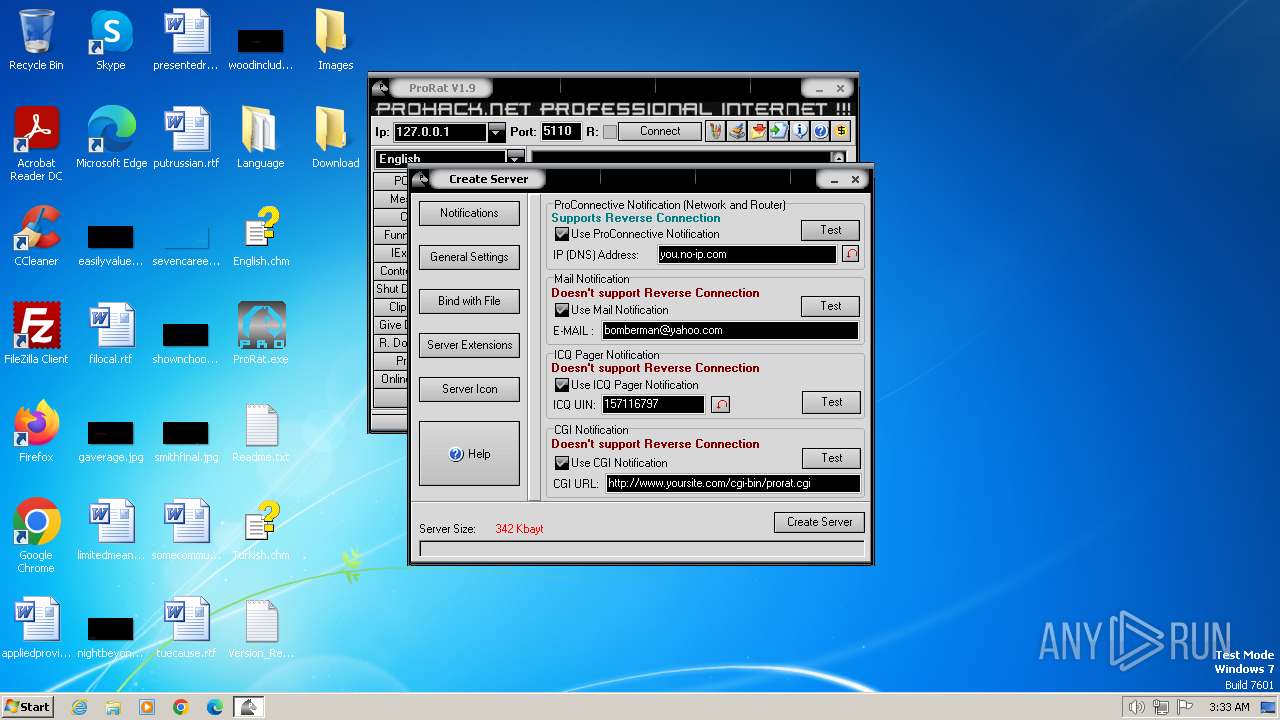
Task: Open the Server Icon section
Action: 469,389
